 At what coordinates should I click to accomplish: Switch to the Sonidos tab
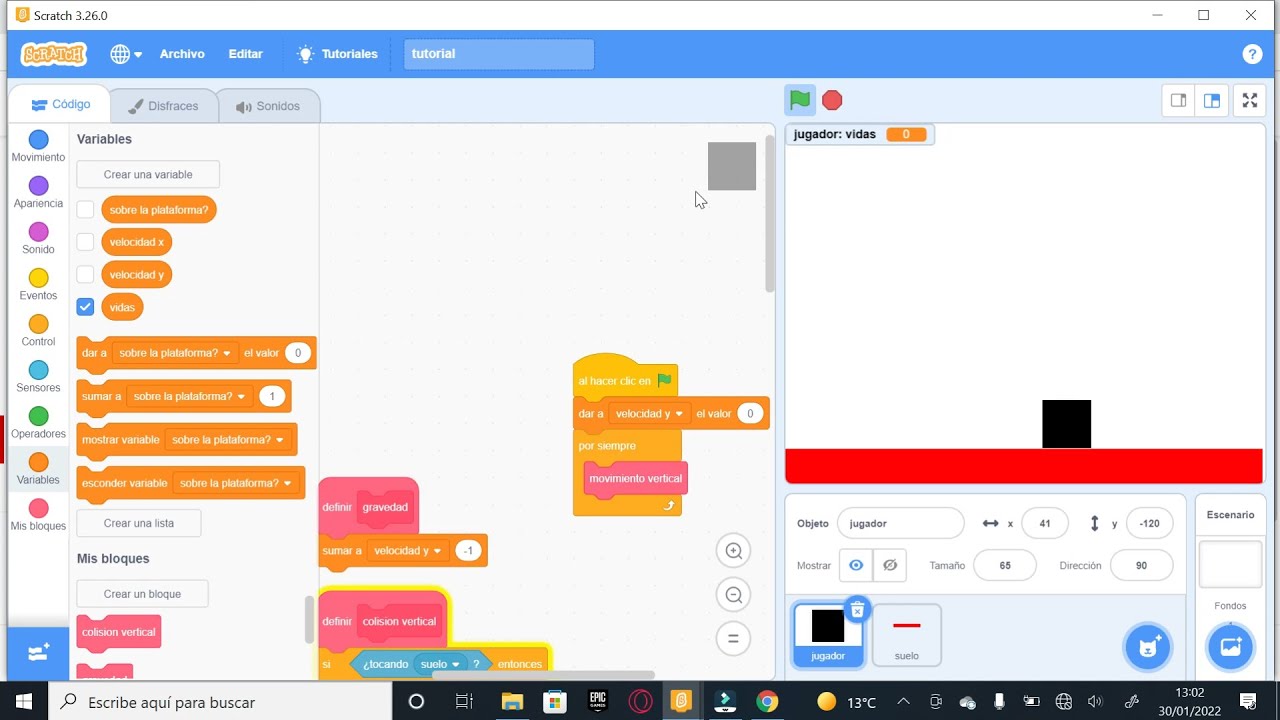coord(268,106)
